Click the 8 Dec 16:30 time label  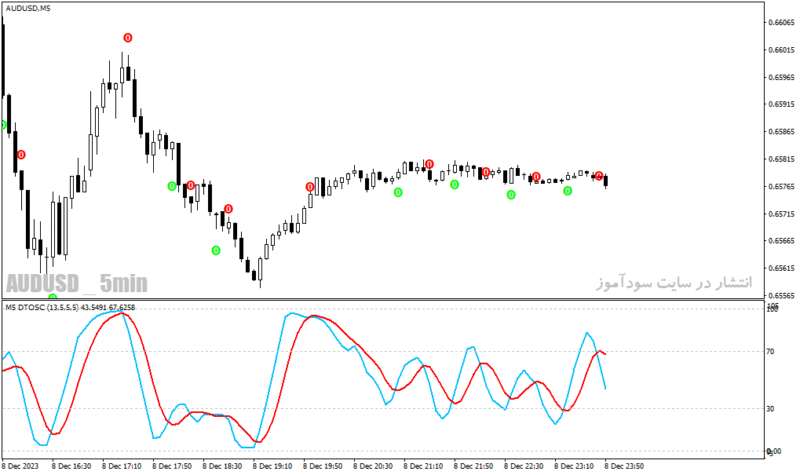(71, 466)
